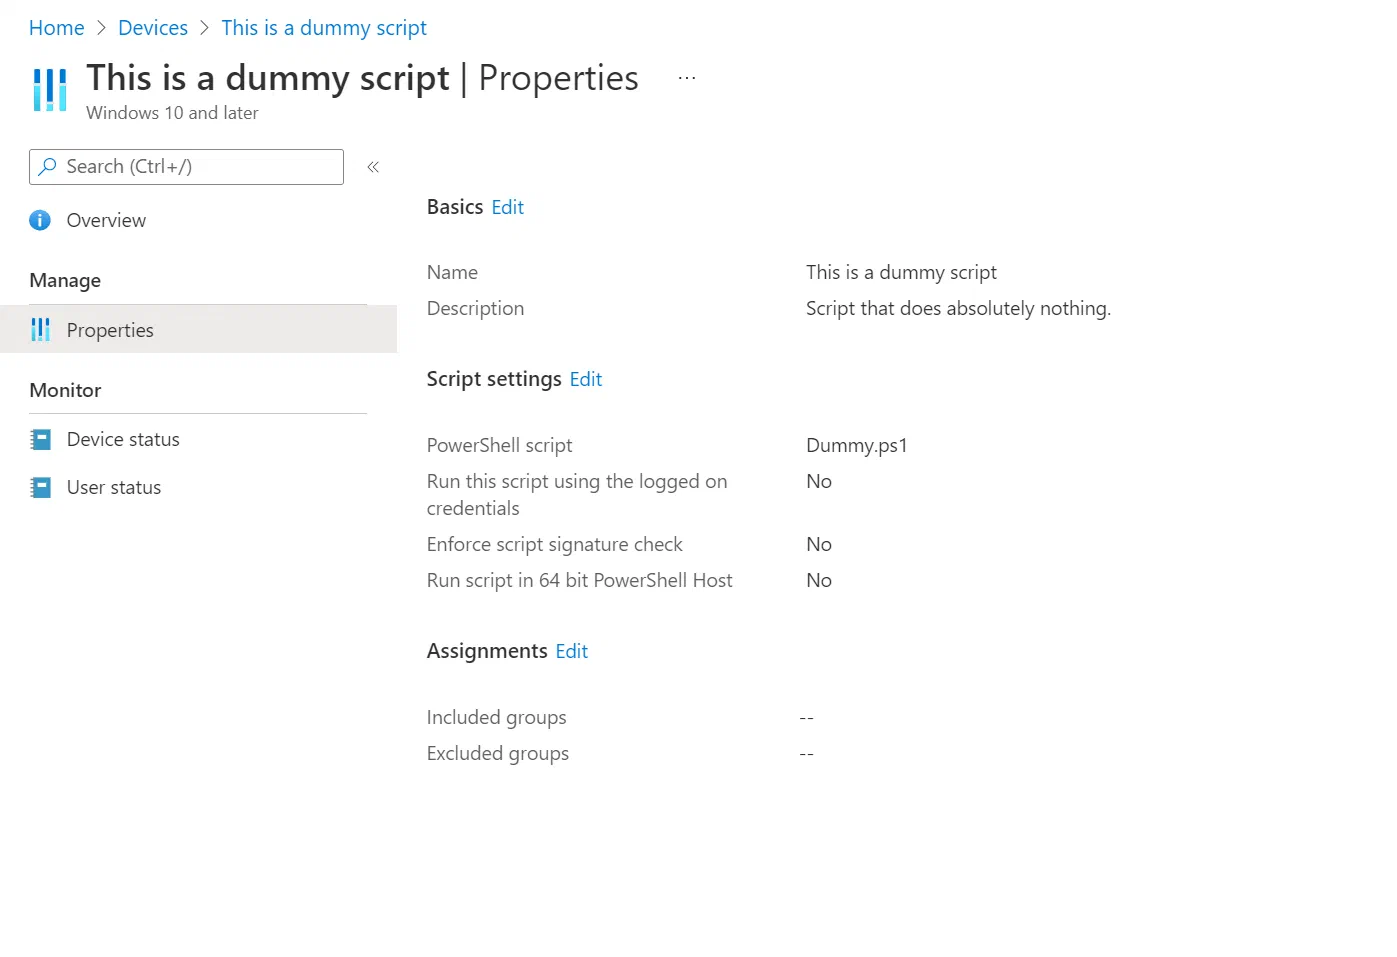
Task: Click 'Run script in 64 bit PowerShell Host' label
Action: [580, 580]
